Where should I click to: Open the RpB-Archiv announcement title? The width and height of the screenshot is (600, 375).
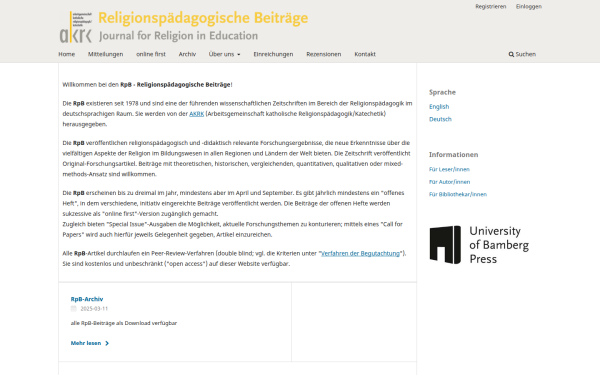coord(87,299)
